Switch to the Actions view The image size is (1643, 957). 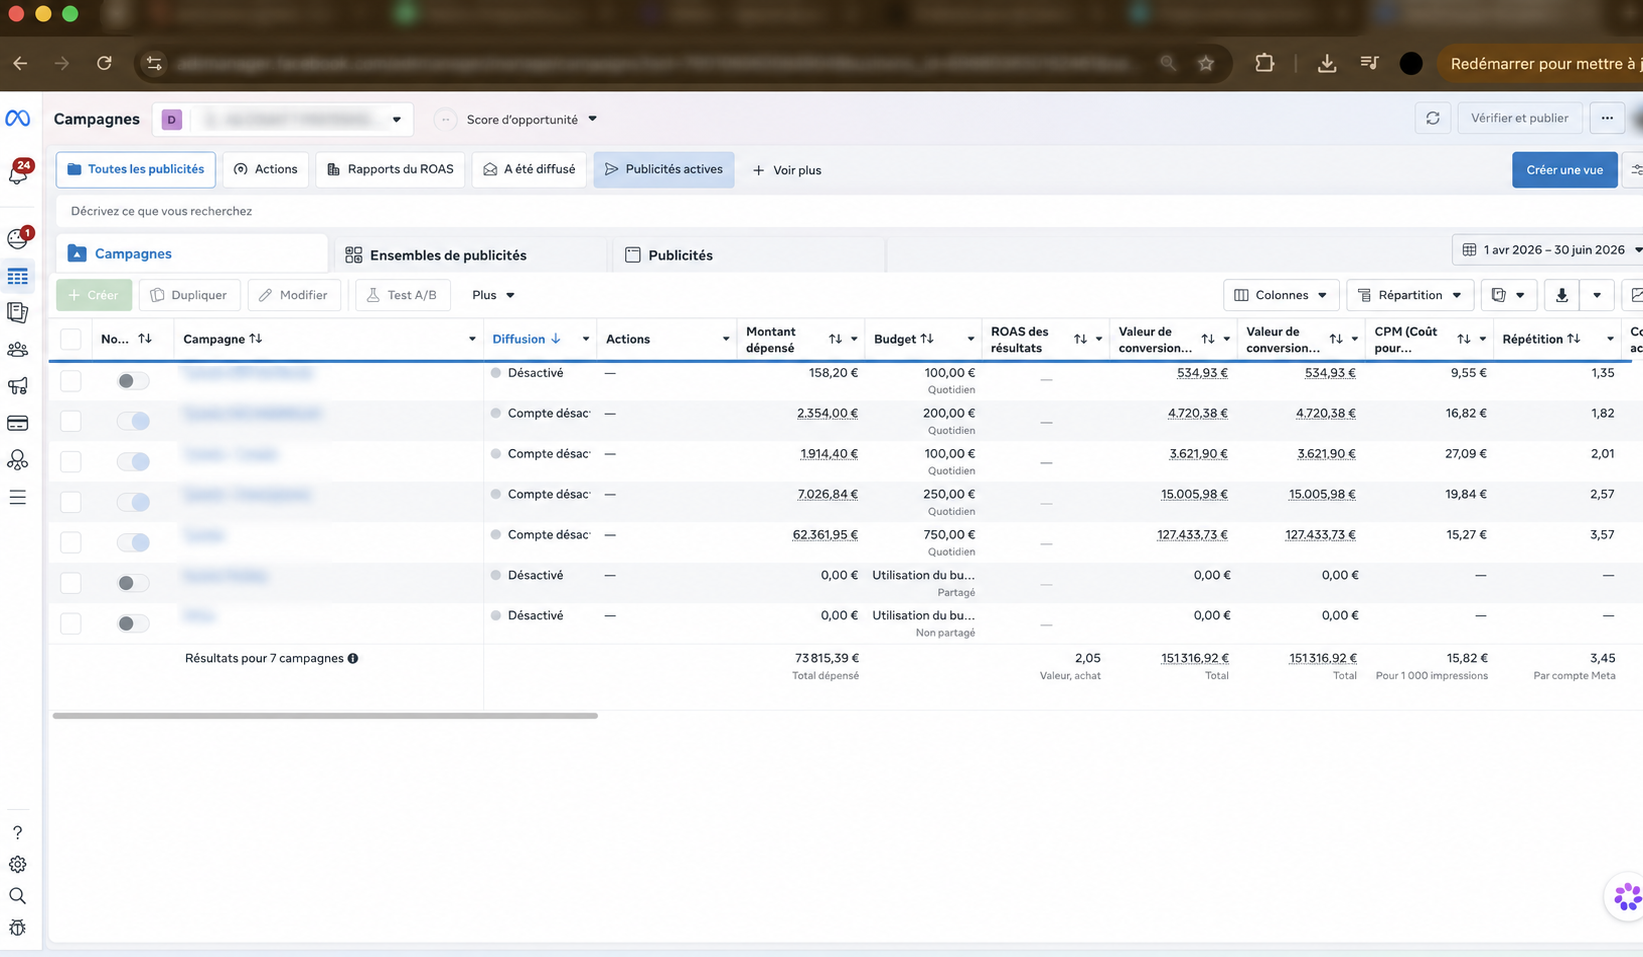pyautogui.click(x=265, y=169)
